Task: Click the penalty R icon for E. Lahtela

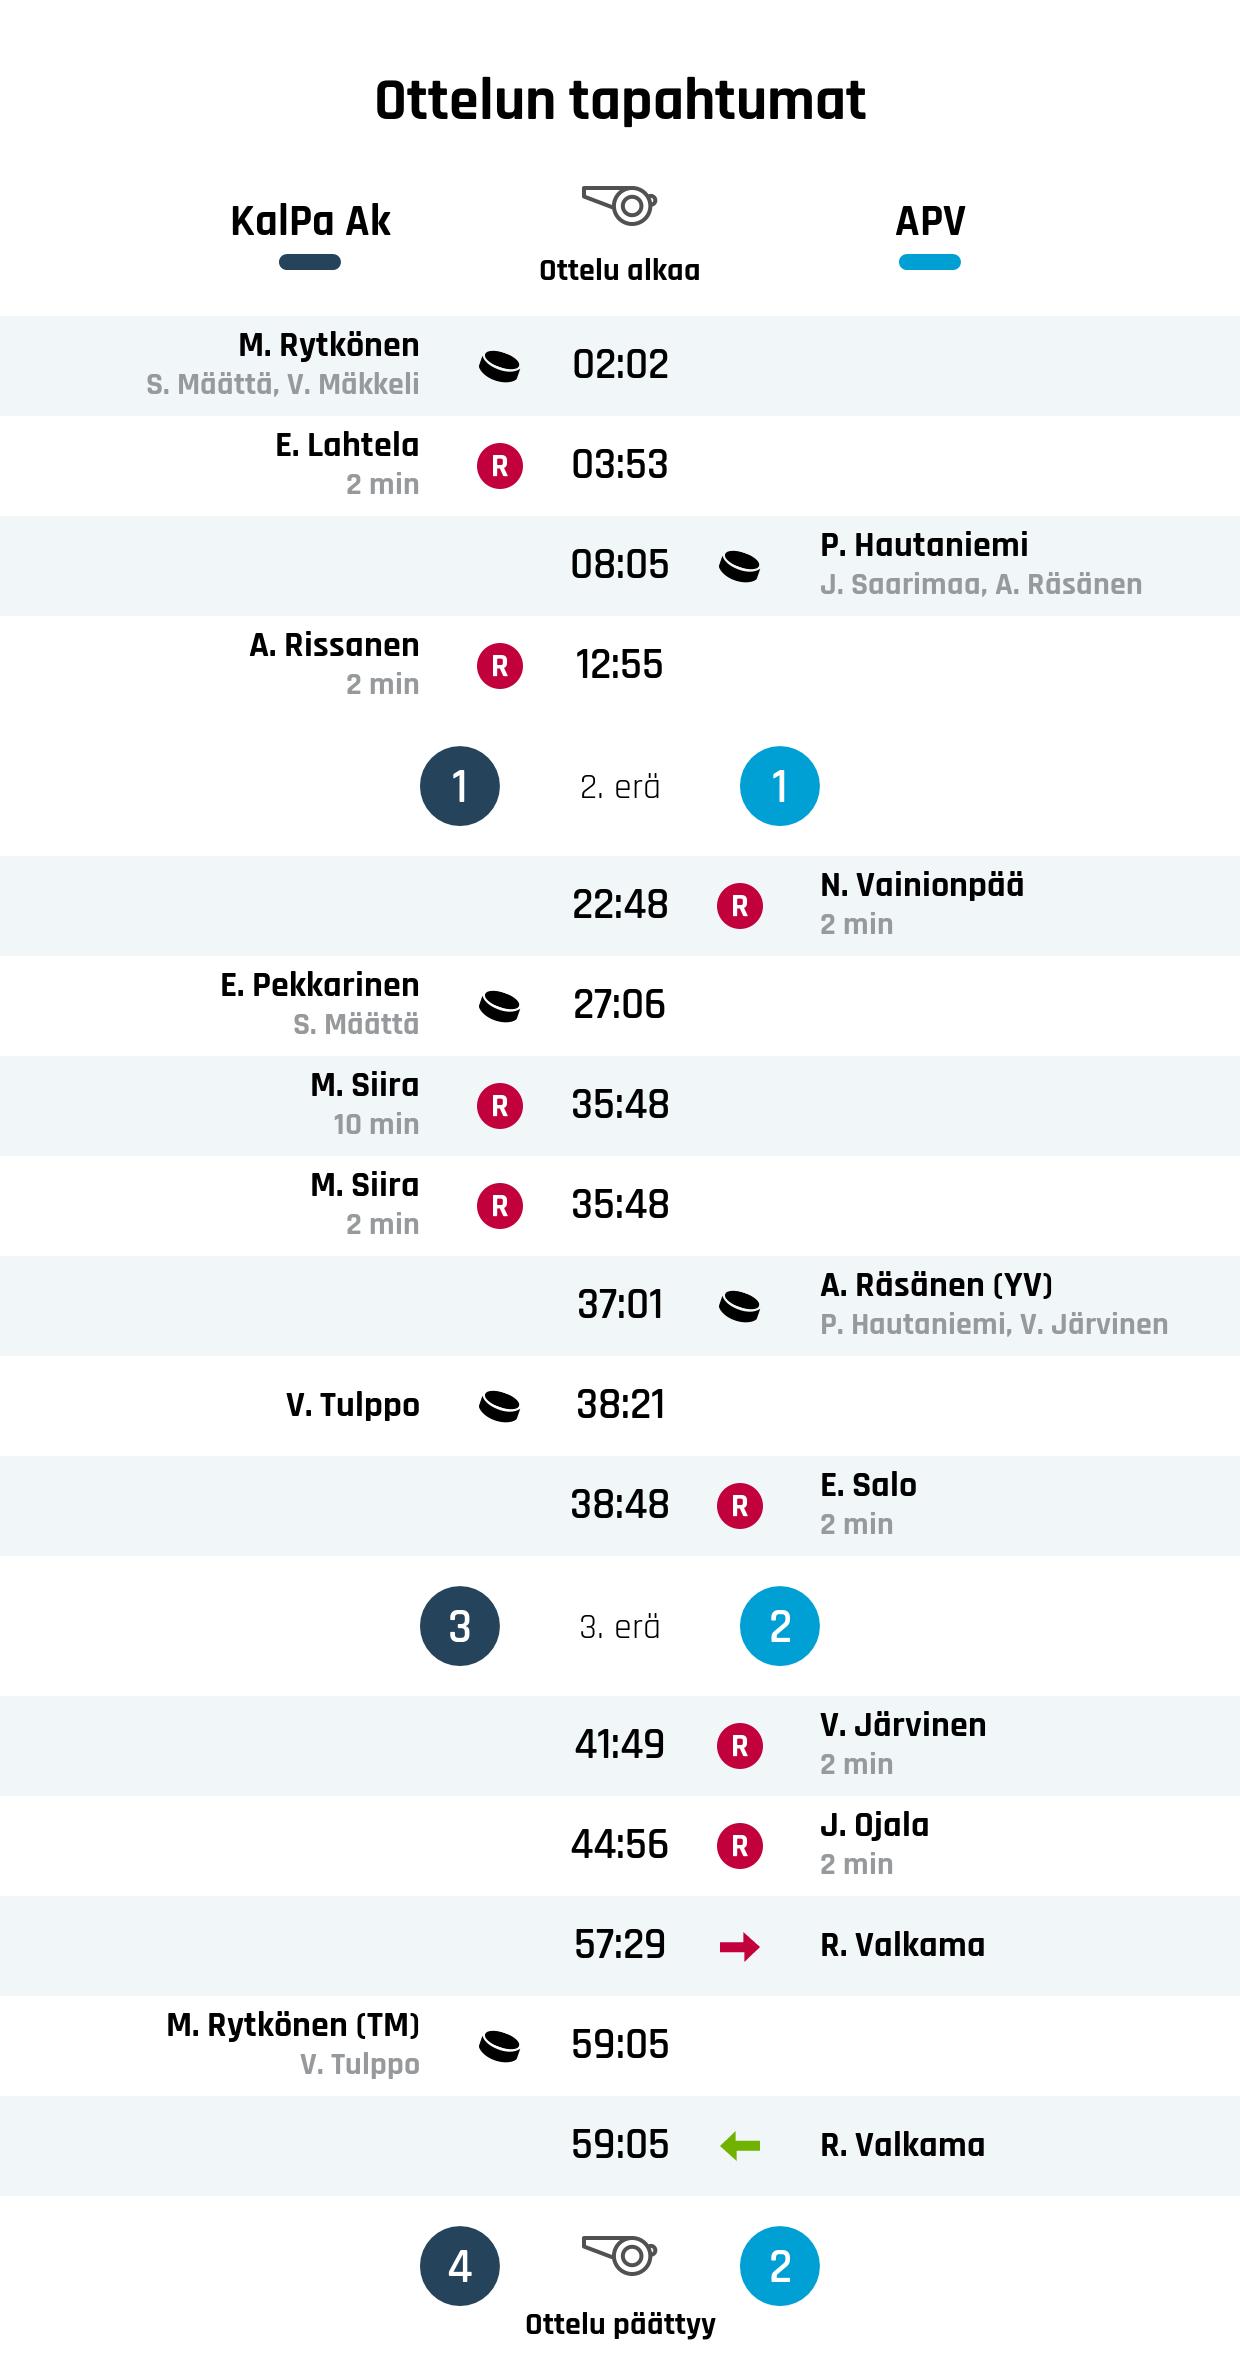Action: pyautogui.click(x=500, y=466)
